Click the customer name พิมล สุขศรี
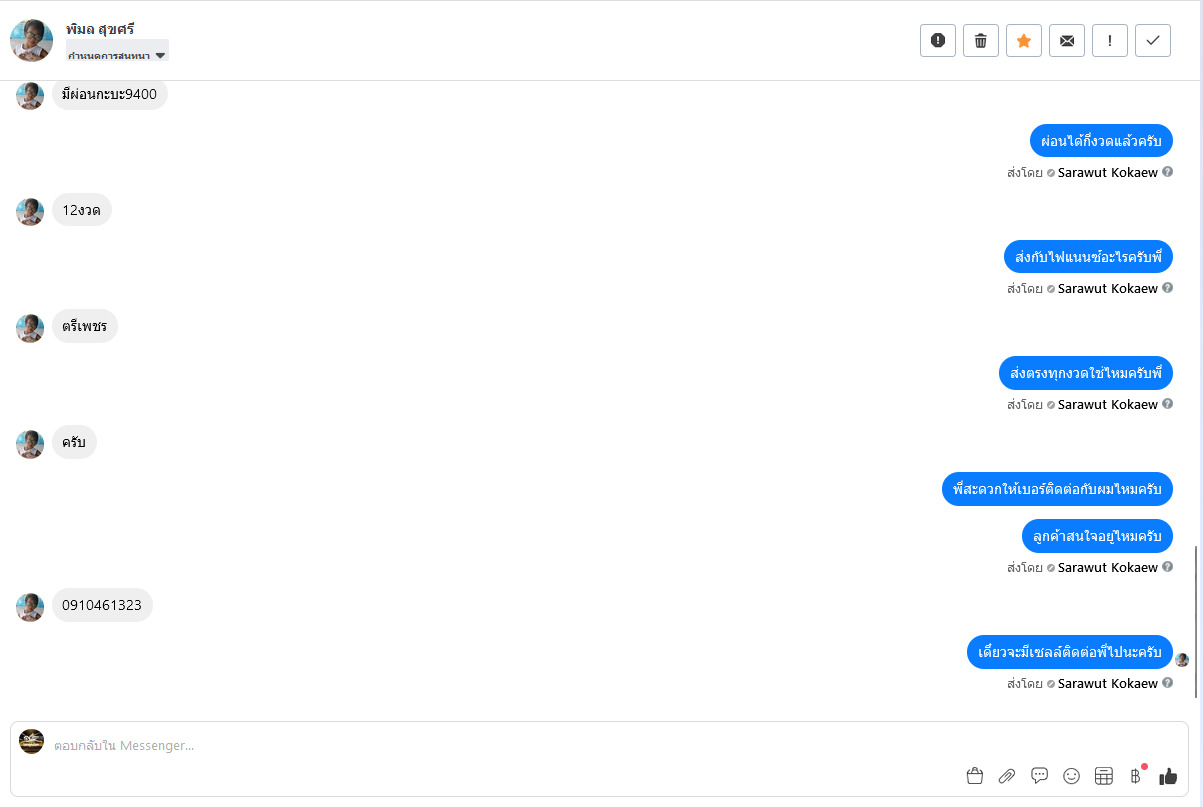The image size is (1203, 807). tap(100, 28)
